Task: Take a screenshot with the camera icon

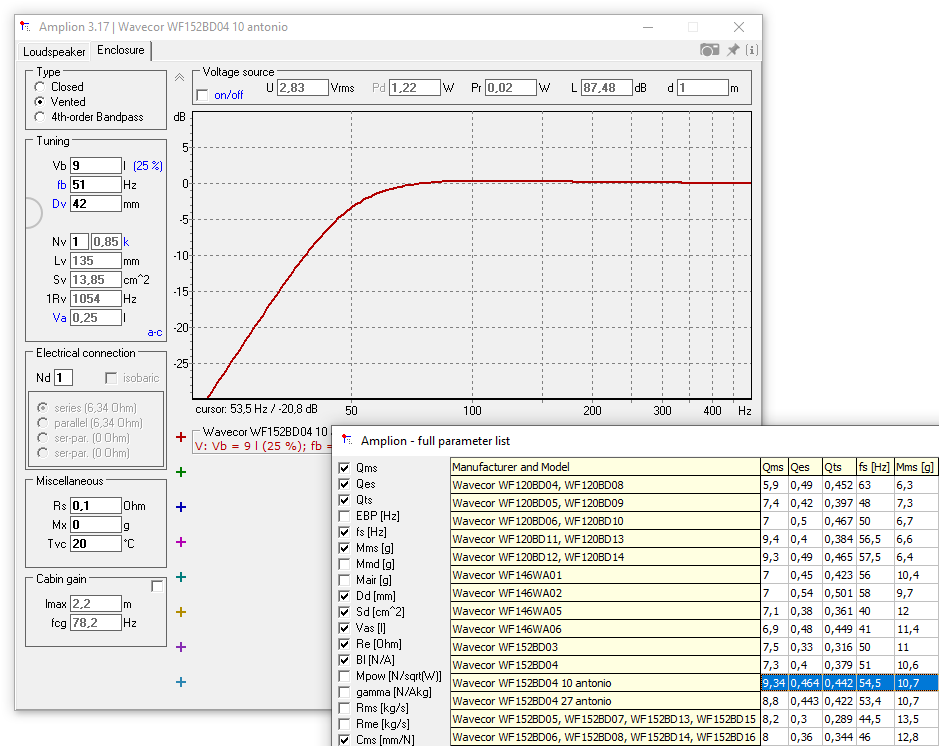Action: pyautogui.click(x=710, y=50)
